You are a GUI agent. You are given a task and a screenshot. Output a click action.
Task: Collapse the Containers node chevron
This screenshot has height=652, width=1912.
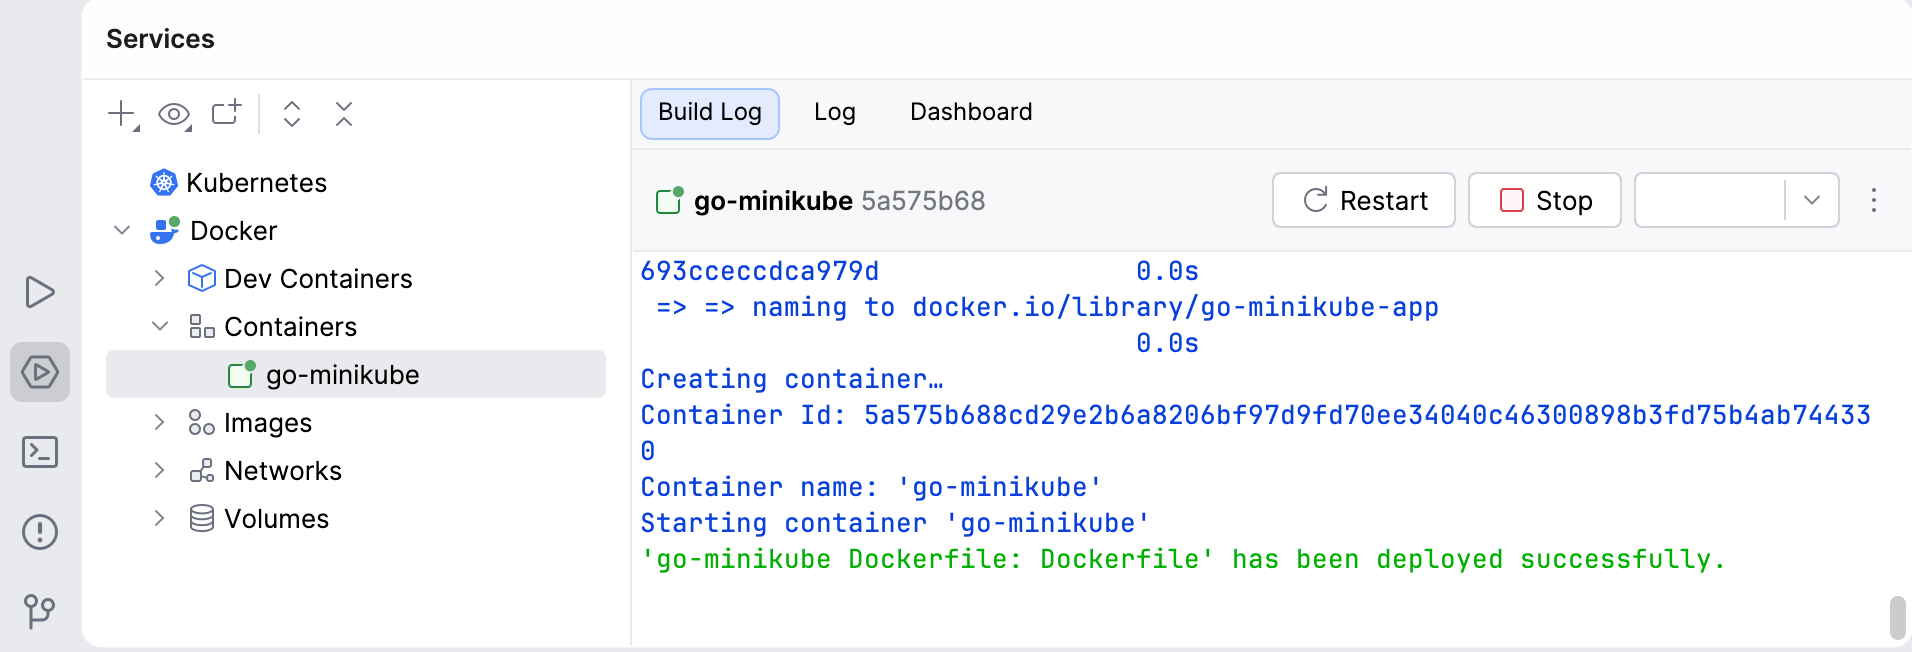pos(159,327)
